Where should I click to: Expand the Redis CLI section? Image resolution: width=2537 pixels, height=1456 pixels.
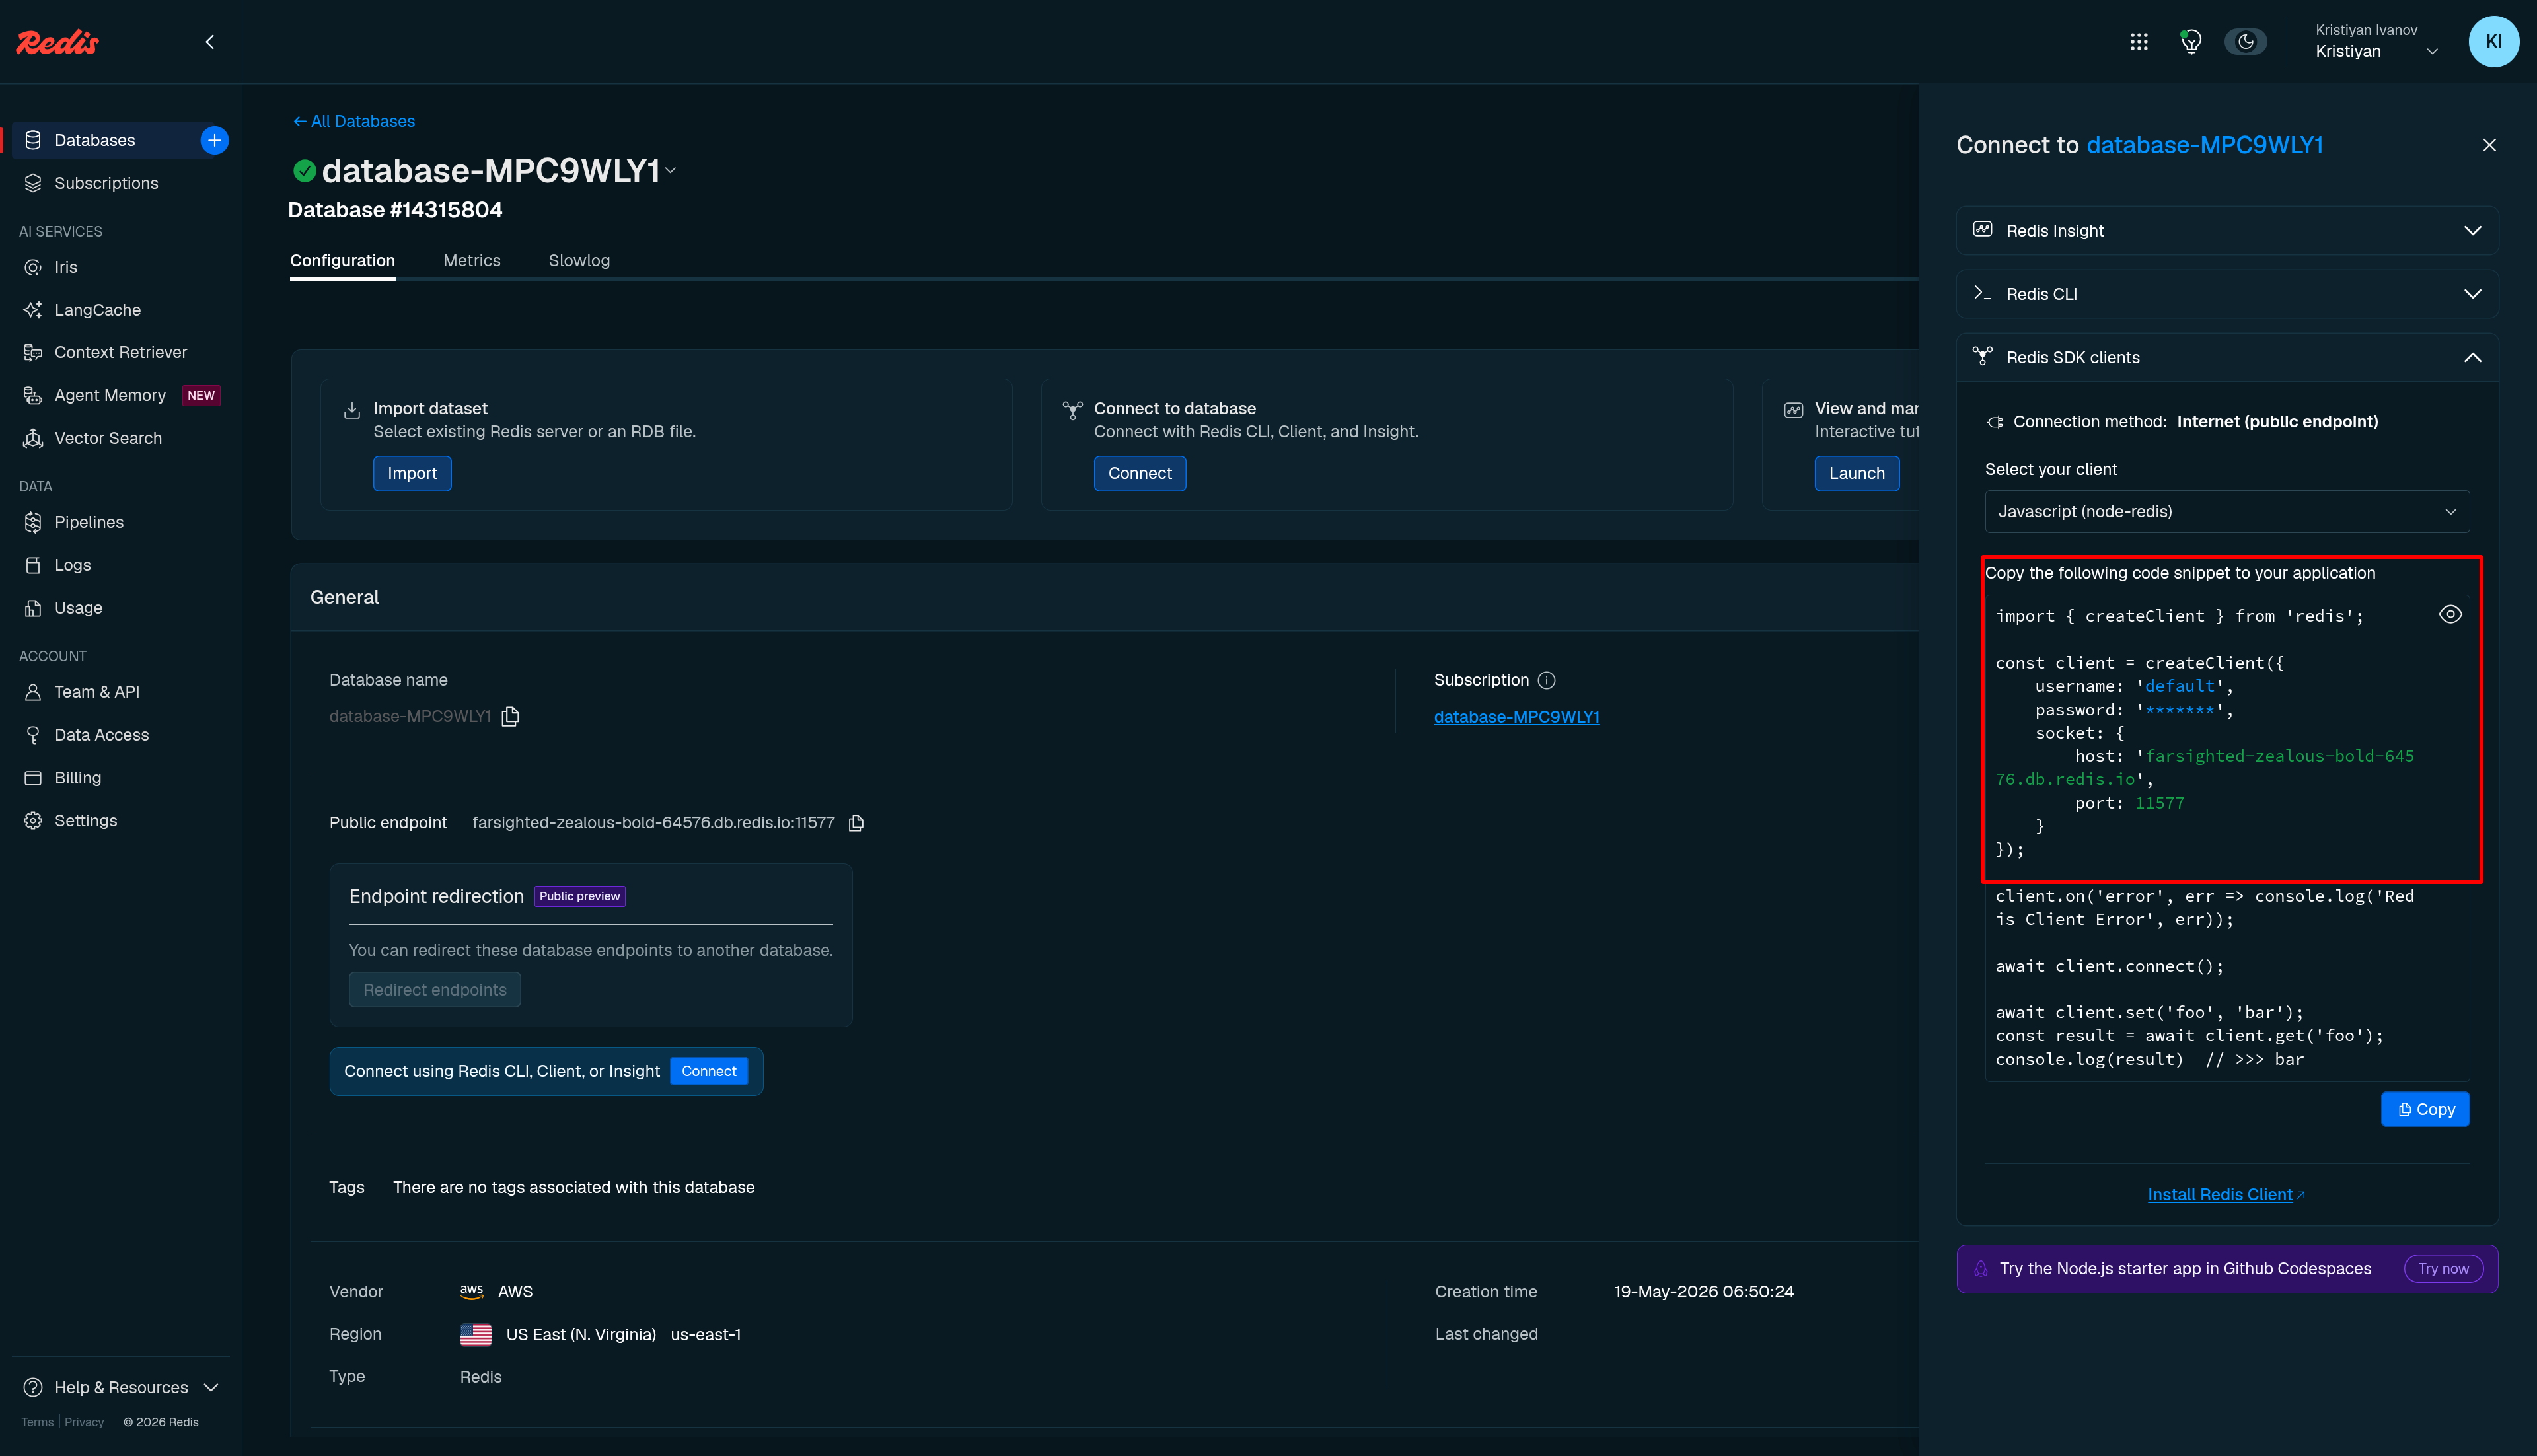[x=2227, y=294]
